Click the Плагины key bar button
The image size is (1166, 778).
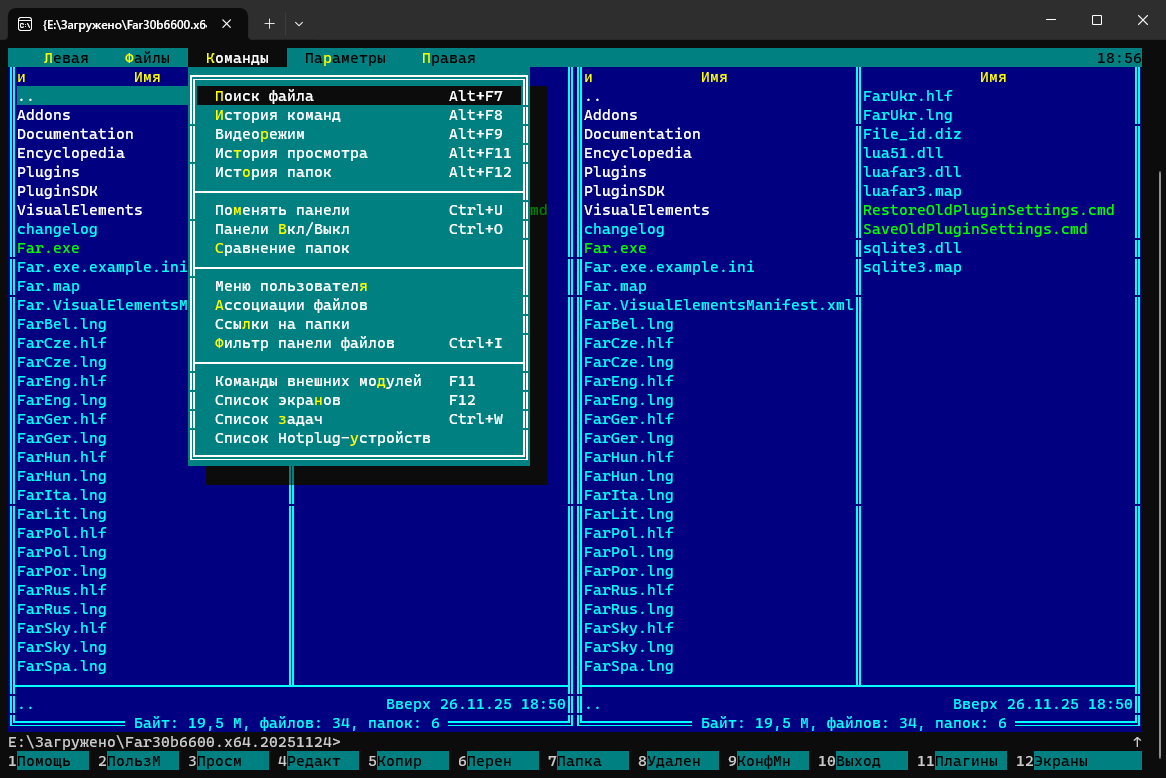tap(966, 761)
